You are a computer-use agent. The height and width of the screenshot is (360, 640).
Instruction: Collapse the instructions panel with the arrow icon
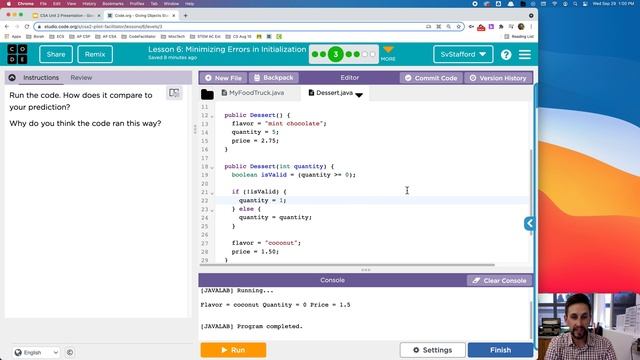click(x=12, y=78)
